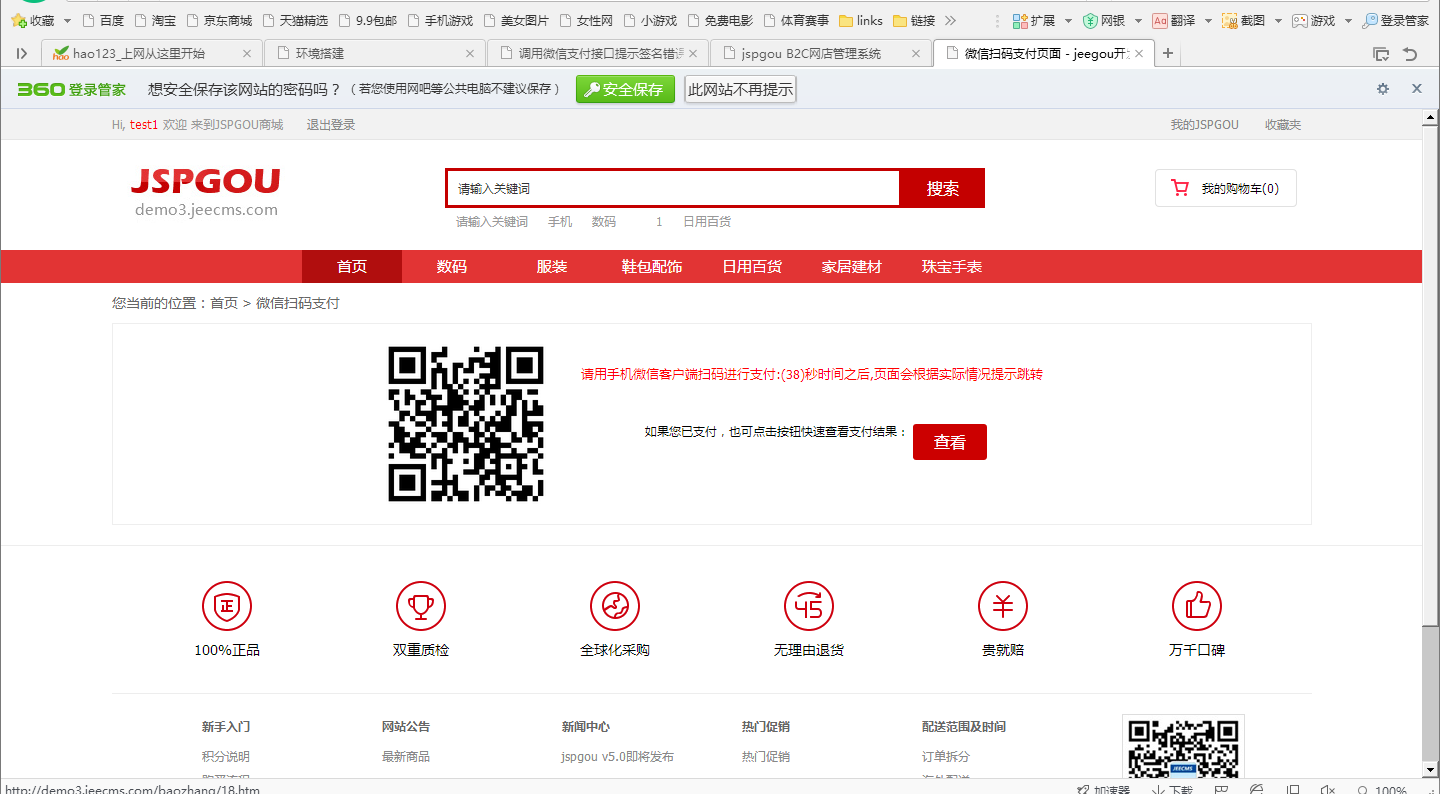Click the search keyword input field
The width and height of the screenshot is (1440, 794).
coord(672,188)
